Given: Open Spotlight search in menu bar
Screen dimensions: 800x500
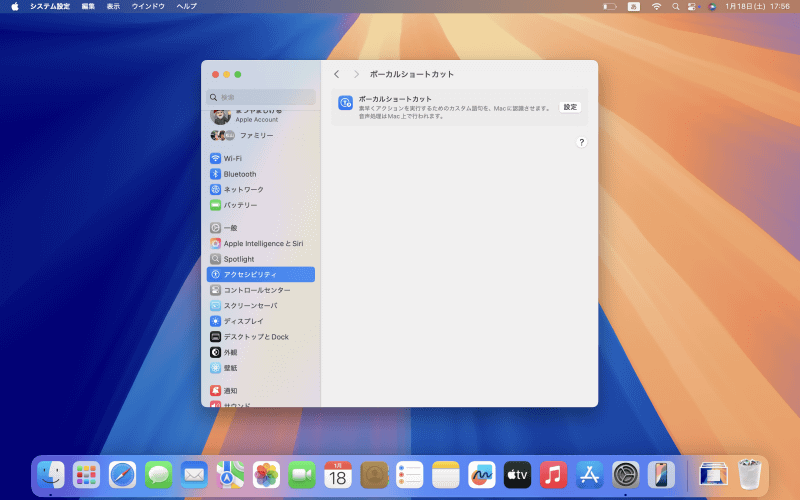Looking at the screenshot, I should tap(676, 6).
